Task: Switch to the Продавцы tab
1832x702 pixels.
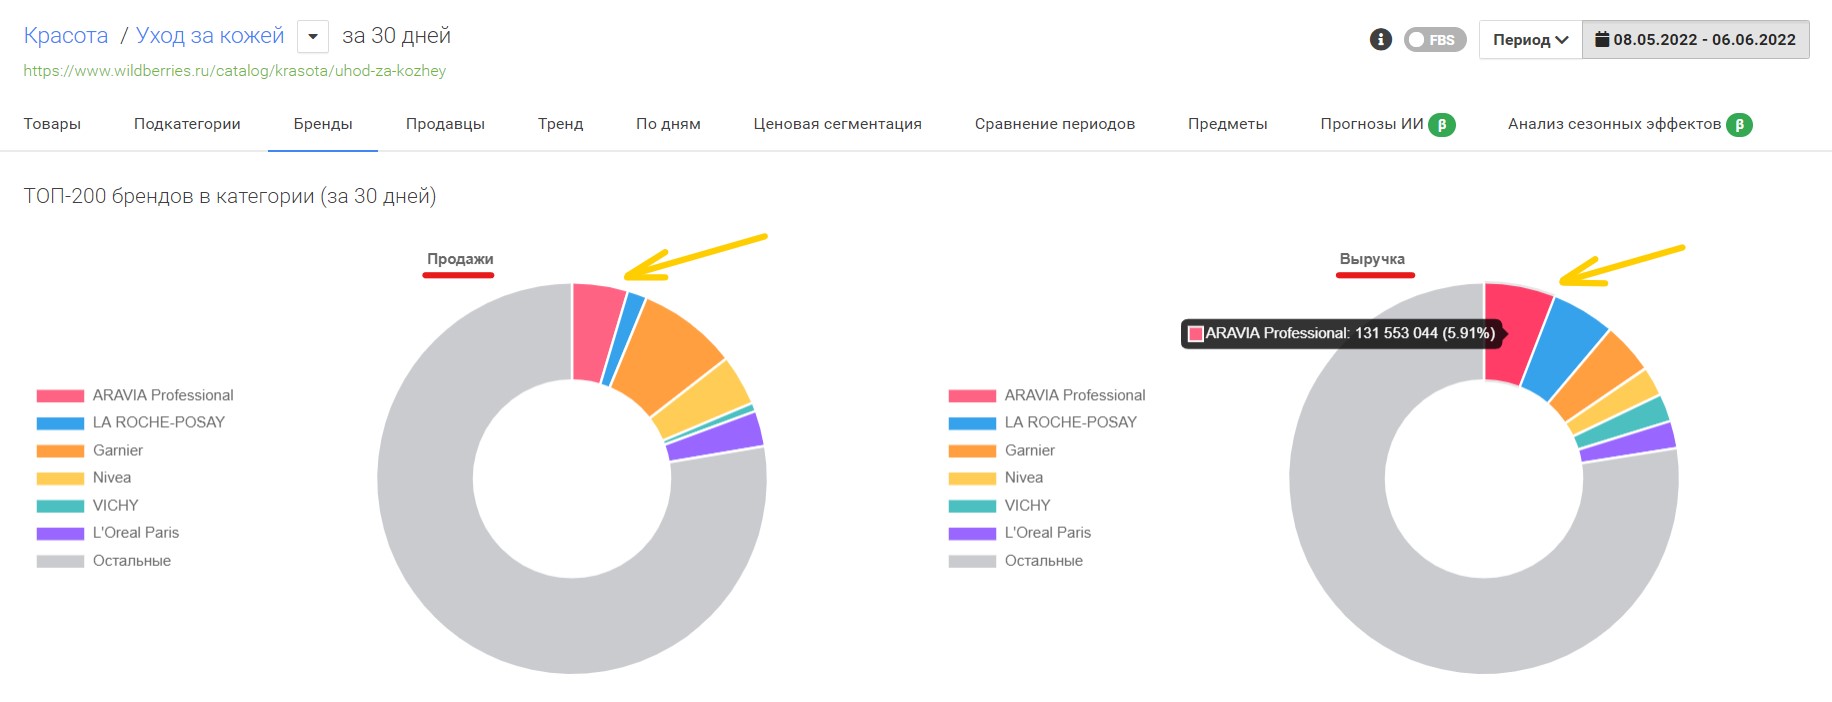Action: tap(445, 124)
